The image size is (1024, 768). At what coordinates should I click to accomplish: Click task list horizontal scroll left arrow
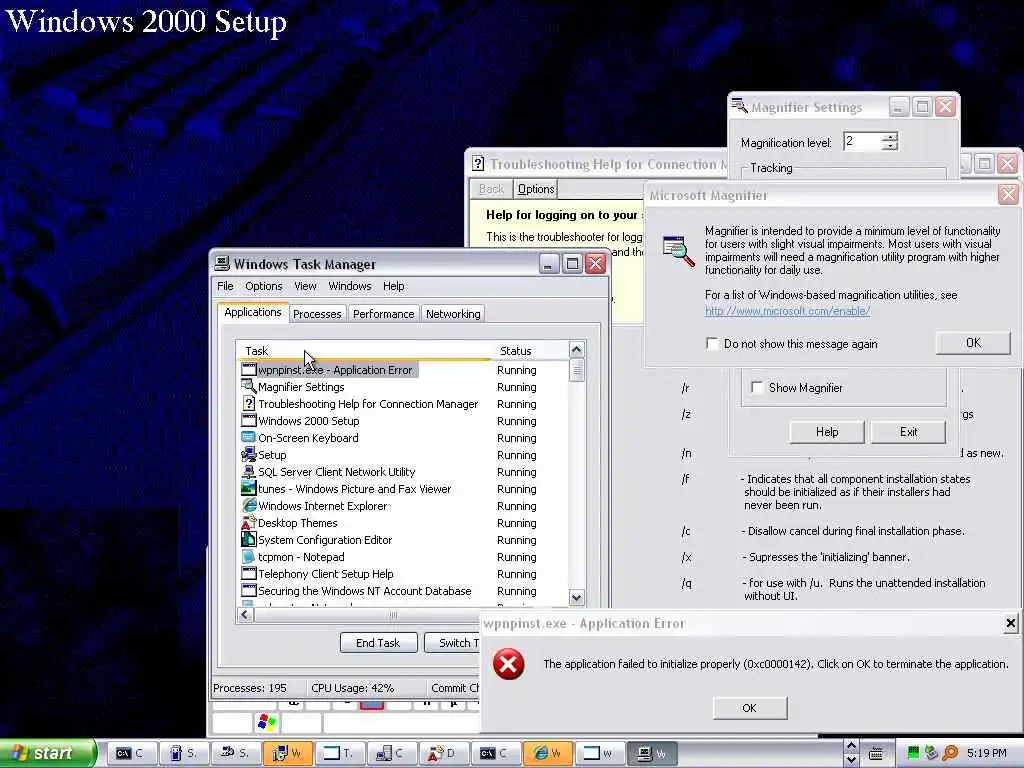[245, 615]
